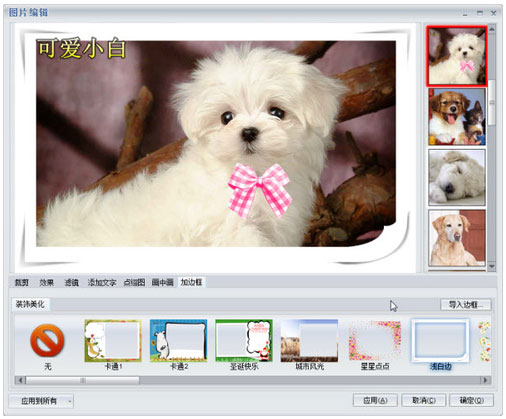Image resolution: width=506 pixels, height=419 pixels.
Task: Open the 应用到所有 dropdown arrow
Action: coord(70,401)
